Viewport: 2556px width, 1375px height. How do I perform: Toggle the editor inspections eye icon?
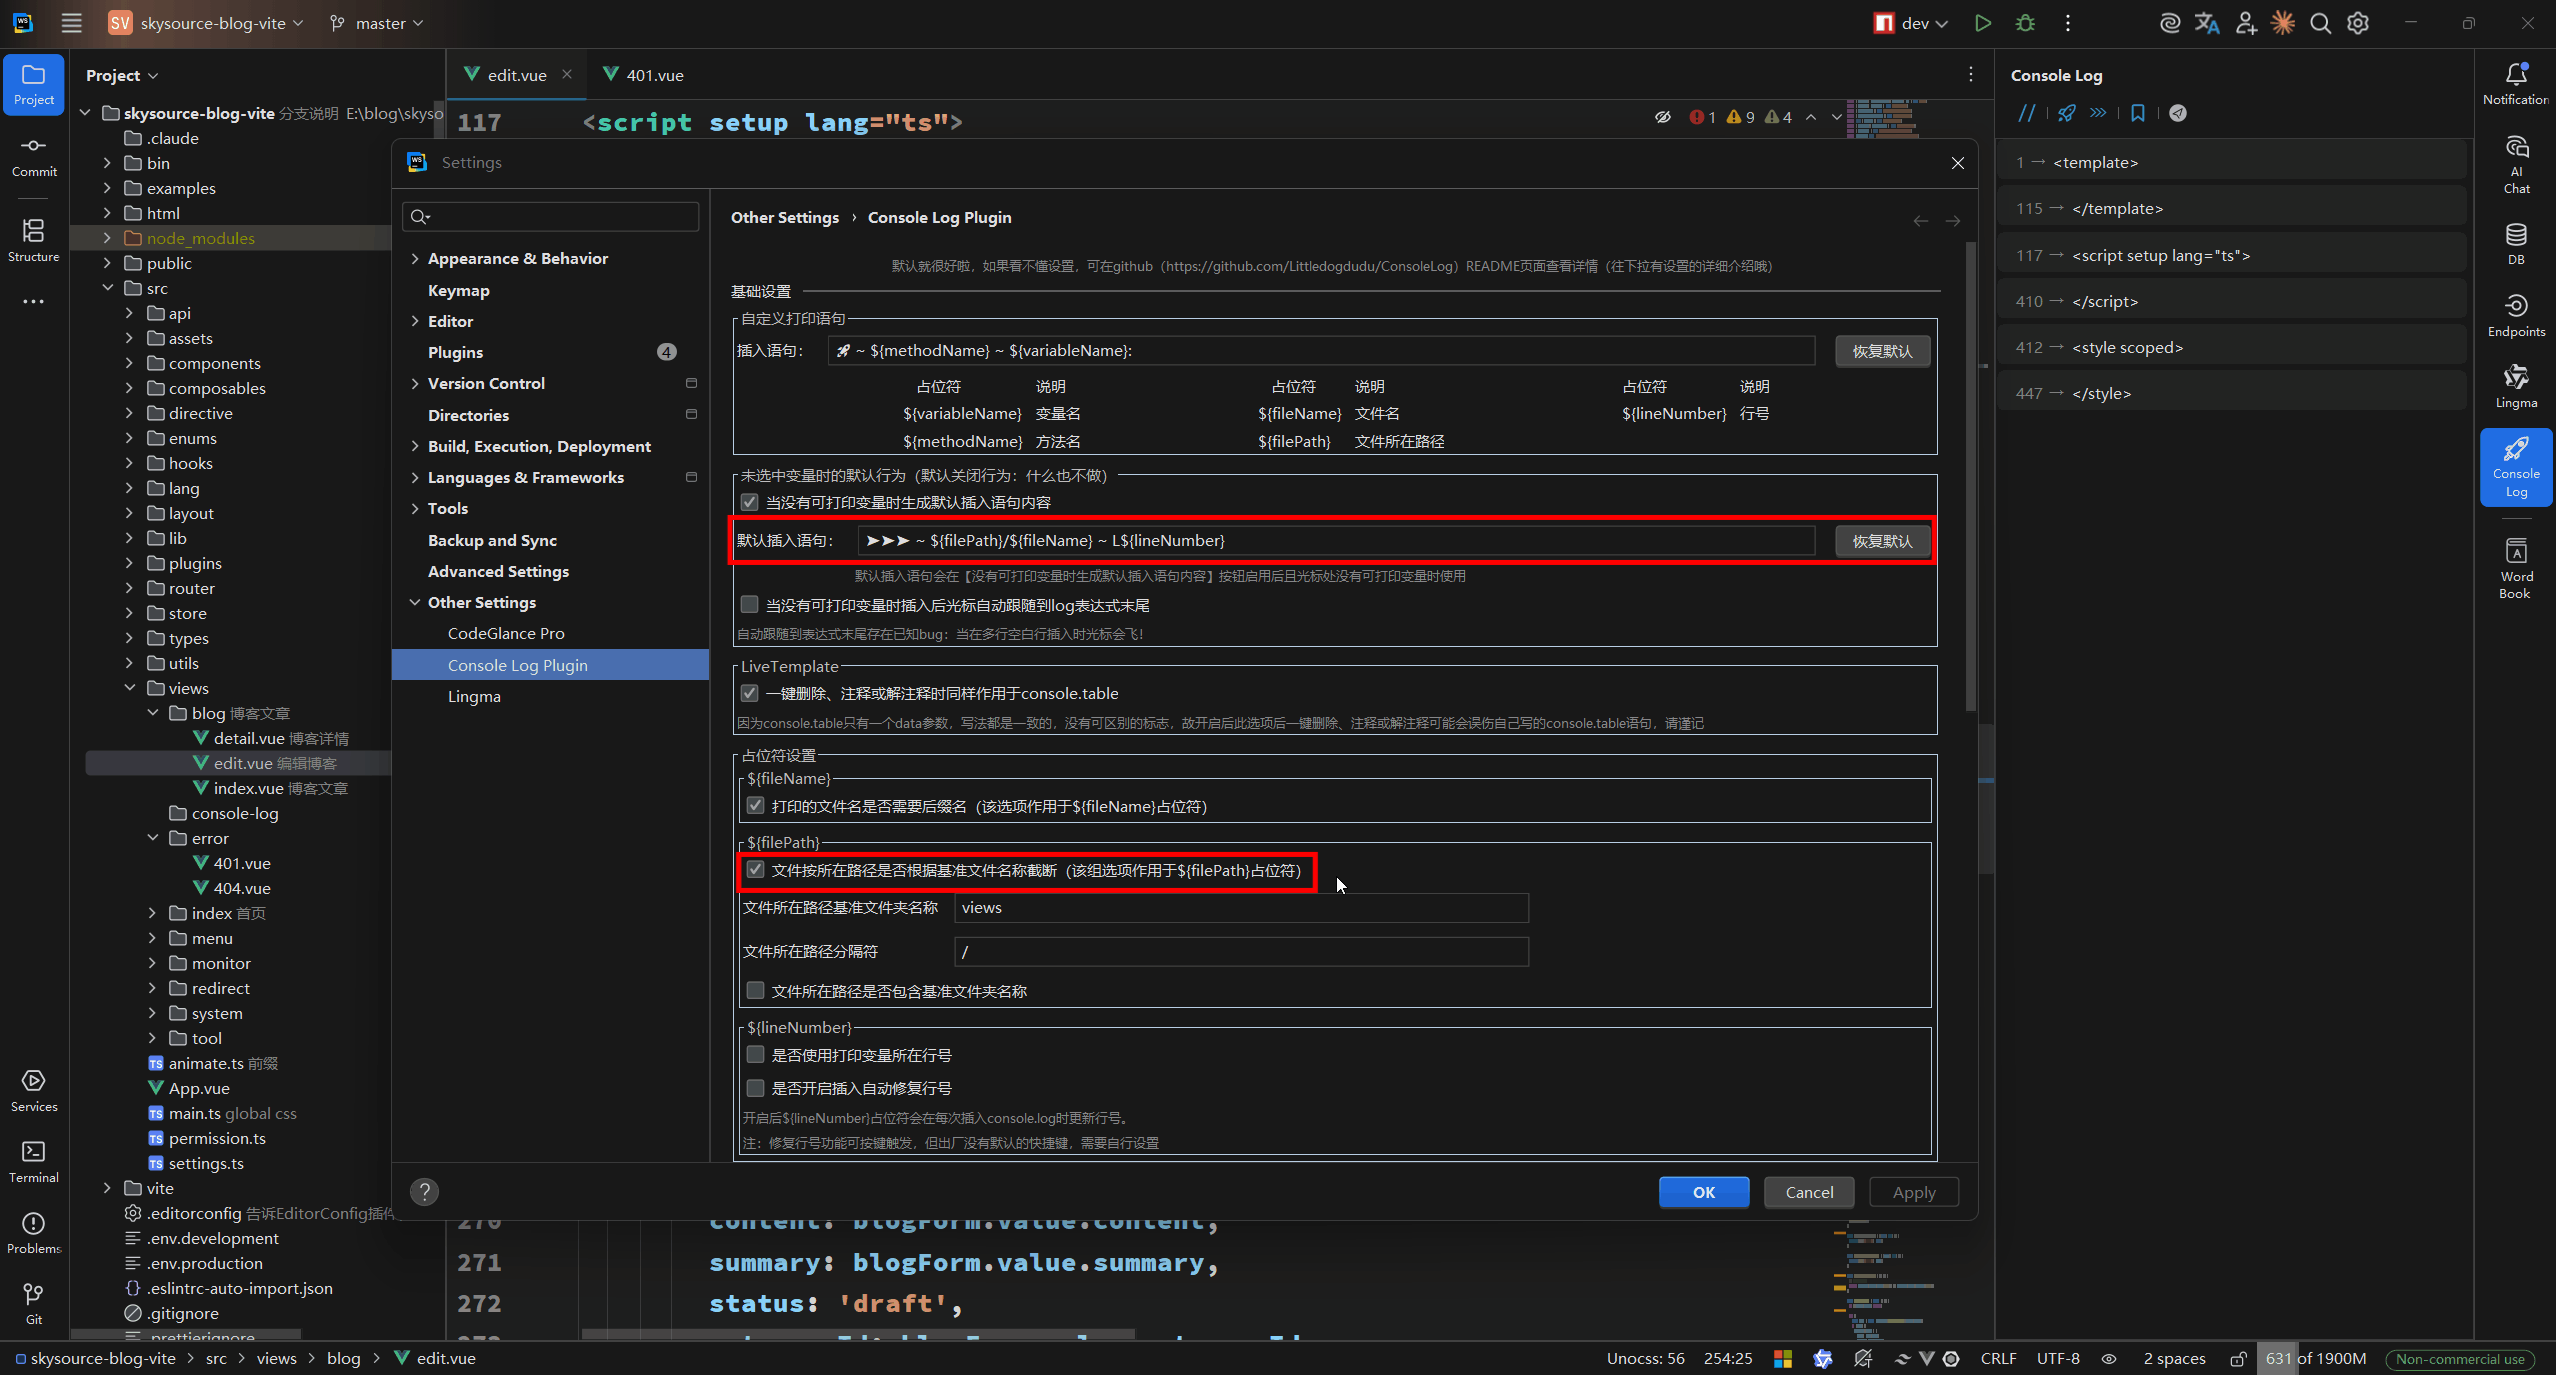point(1662,117)
